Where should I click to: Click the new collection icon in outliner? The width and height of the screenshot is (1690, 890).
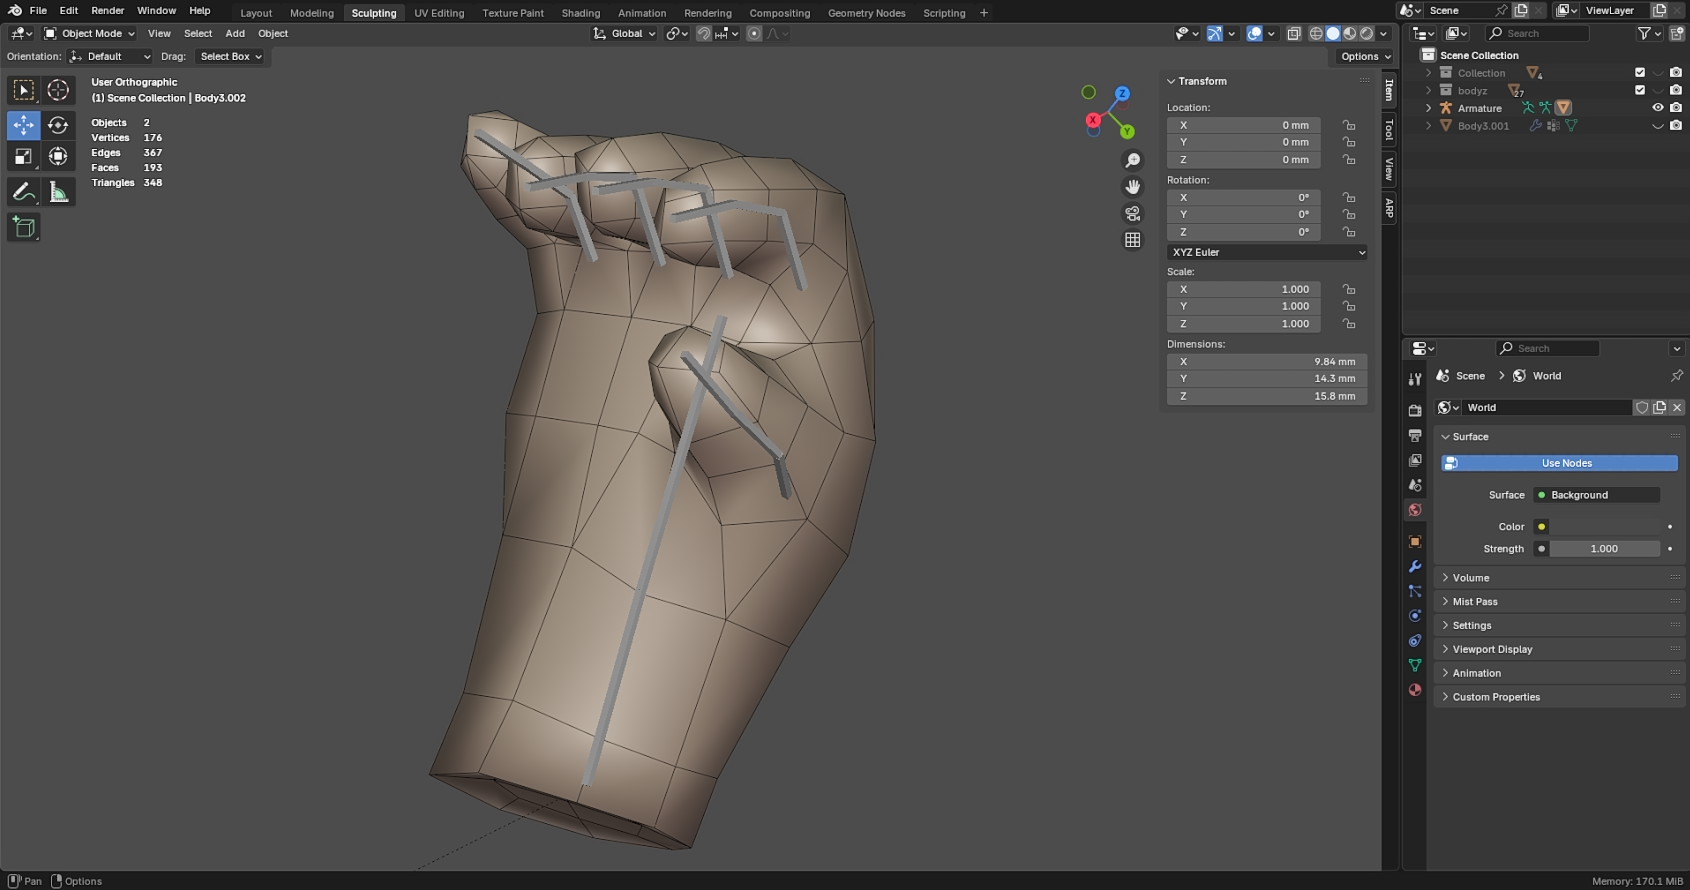(x=1676, y=33)
